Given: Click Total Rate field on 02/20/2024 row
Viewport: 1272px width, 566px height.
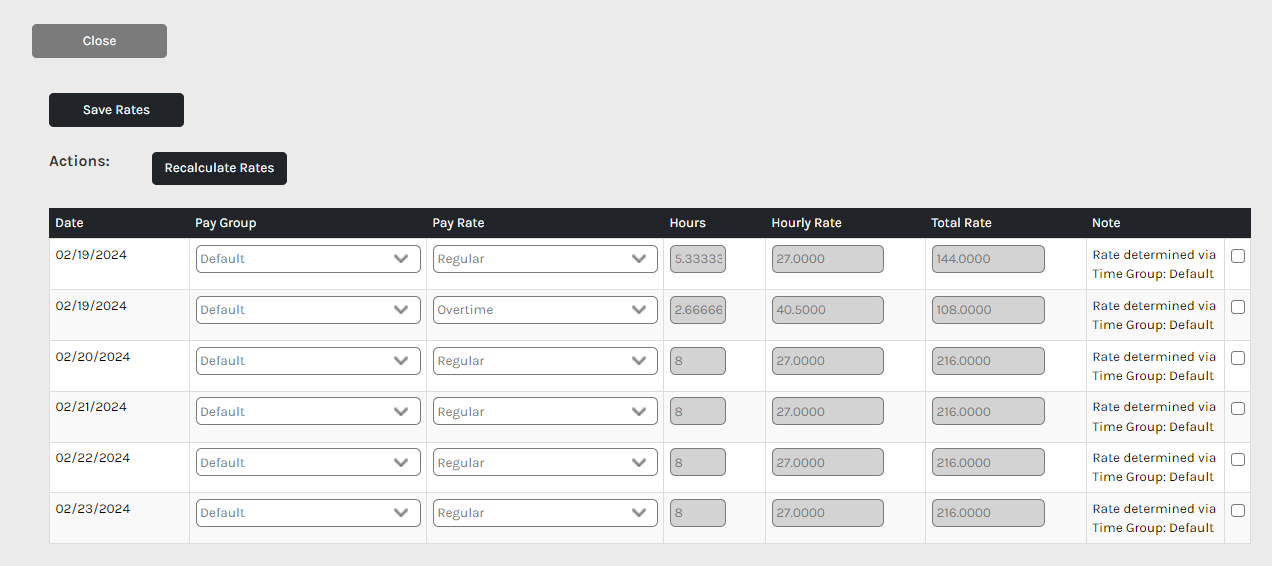Looking at the screenshot, I should pyautogui.click(x=988, y=361).
